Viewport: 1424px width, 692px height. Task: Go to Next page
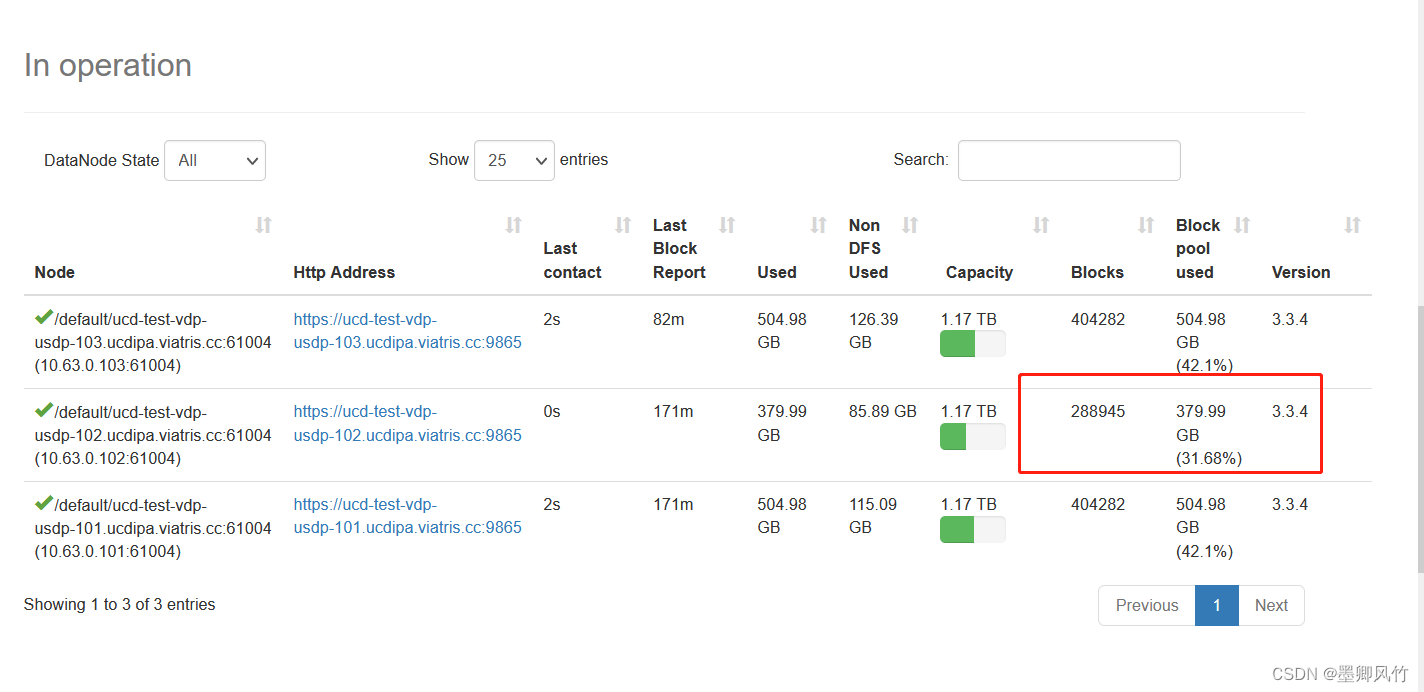[x=1271, y=605]
